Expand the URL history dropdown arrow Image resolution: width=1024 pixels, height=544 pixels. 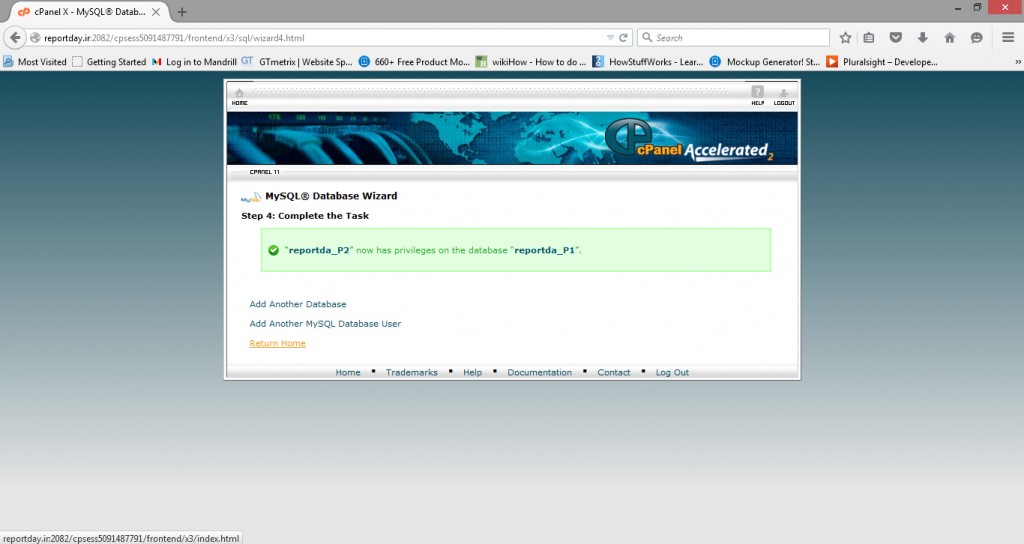[610, 37]
